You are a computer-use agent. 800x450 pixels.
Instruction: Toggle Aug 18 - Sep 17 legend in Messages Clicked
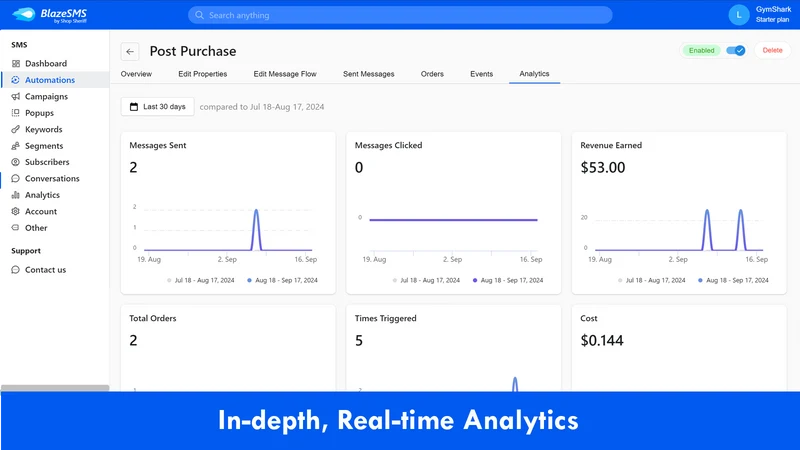click(508, 280)
